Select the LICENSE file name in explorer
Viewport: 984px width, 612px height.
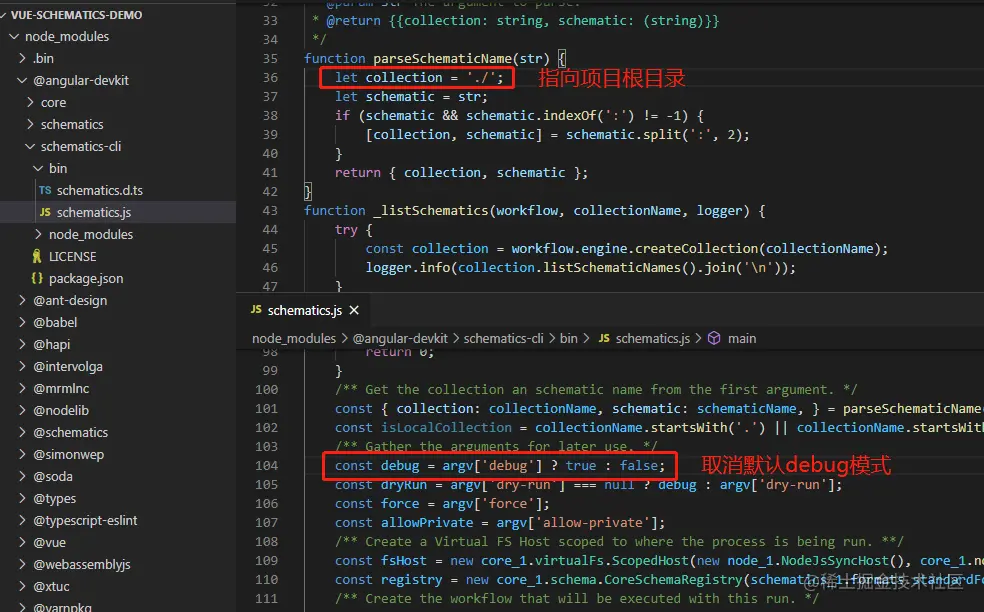tap(73, 256)
